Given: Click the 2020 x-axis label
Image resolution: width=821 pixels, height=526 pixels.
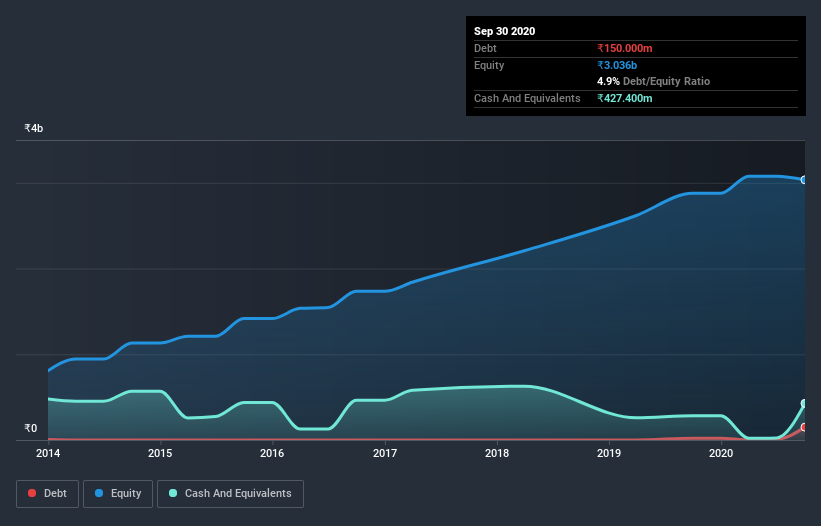Looking at the screenshot, I should [721, 453].
